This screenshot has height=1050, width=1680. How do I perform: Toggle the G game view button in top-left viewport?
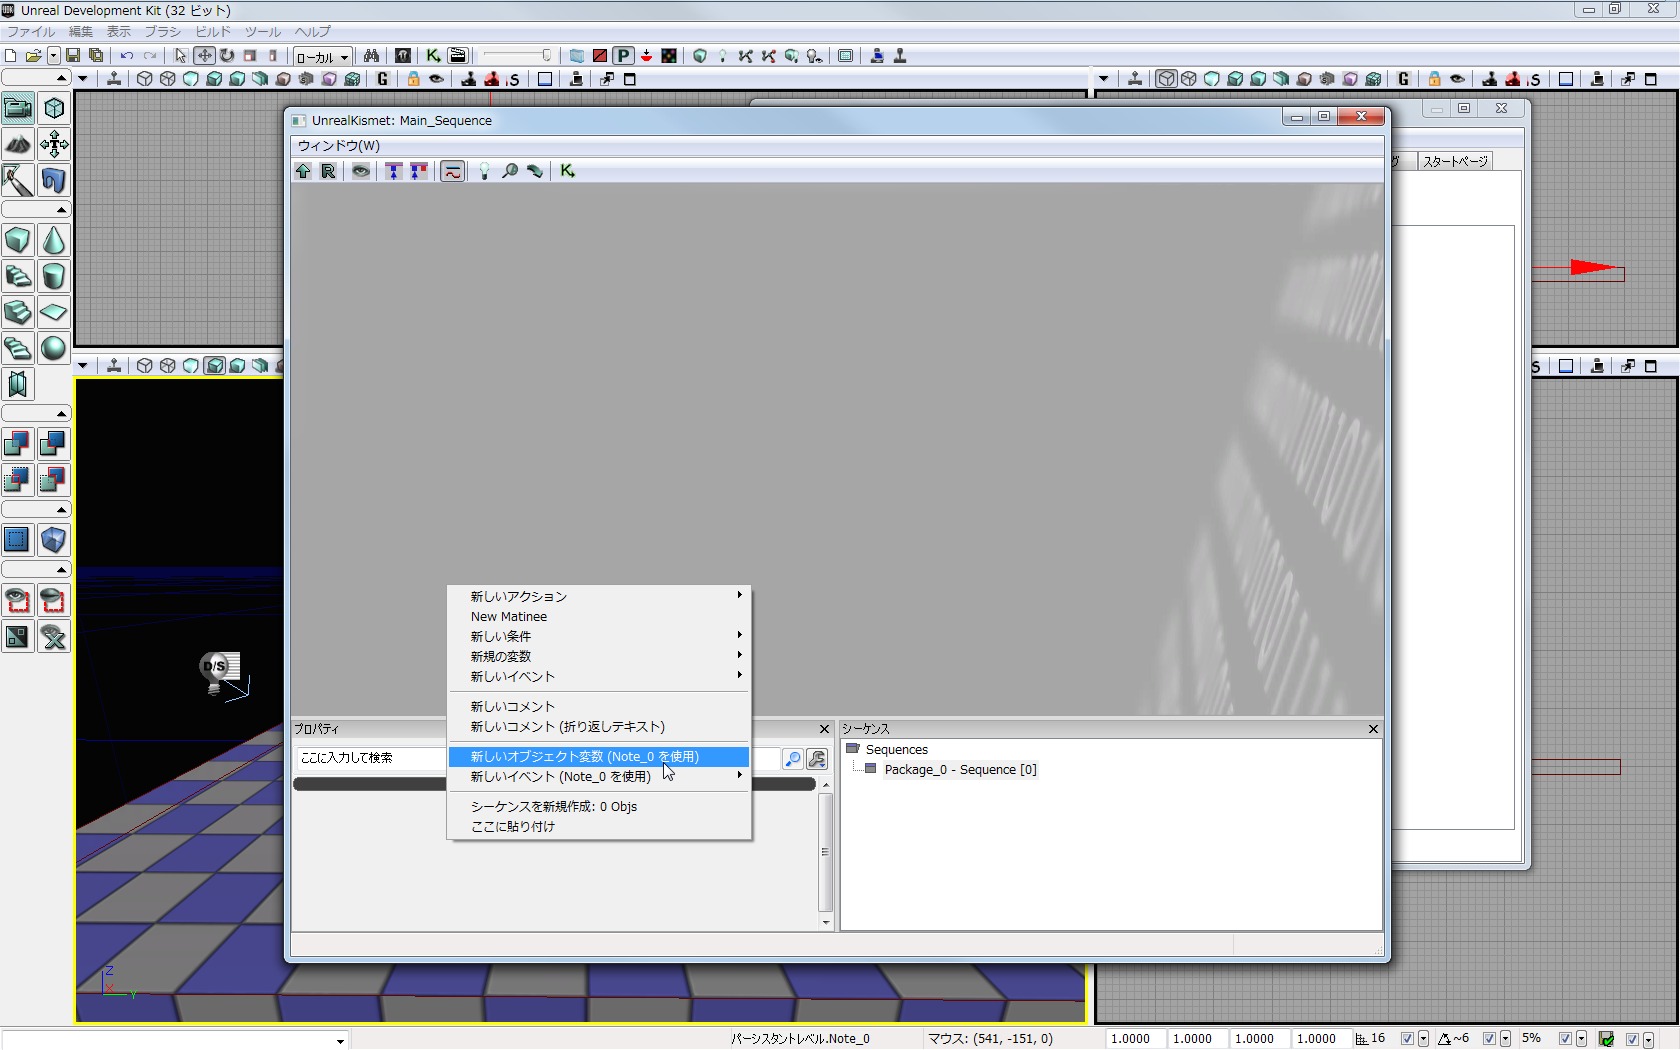click(x=383, y=79)
